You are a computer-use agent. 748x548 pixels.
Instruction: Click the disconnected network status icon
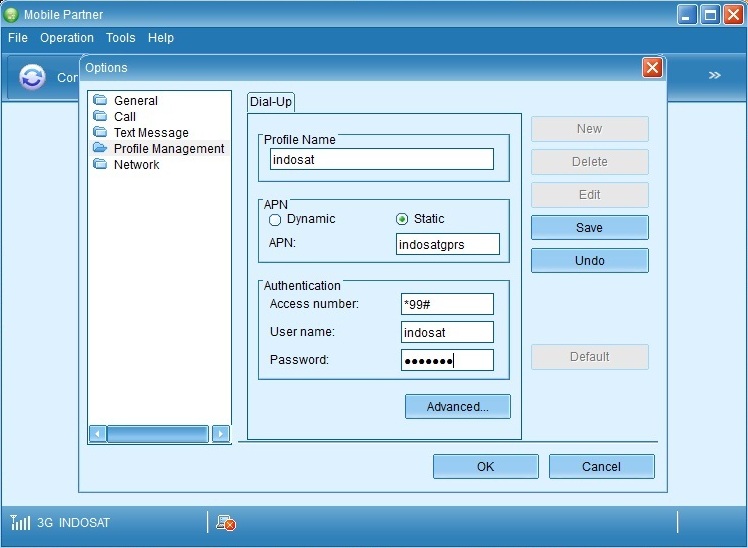click(226, 523)
